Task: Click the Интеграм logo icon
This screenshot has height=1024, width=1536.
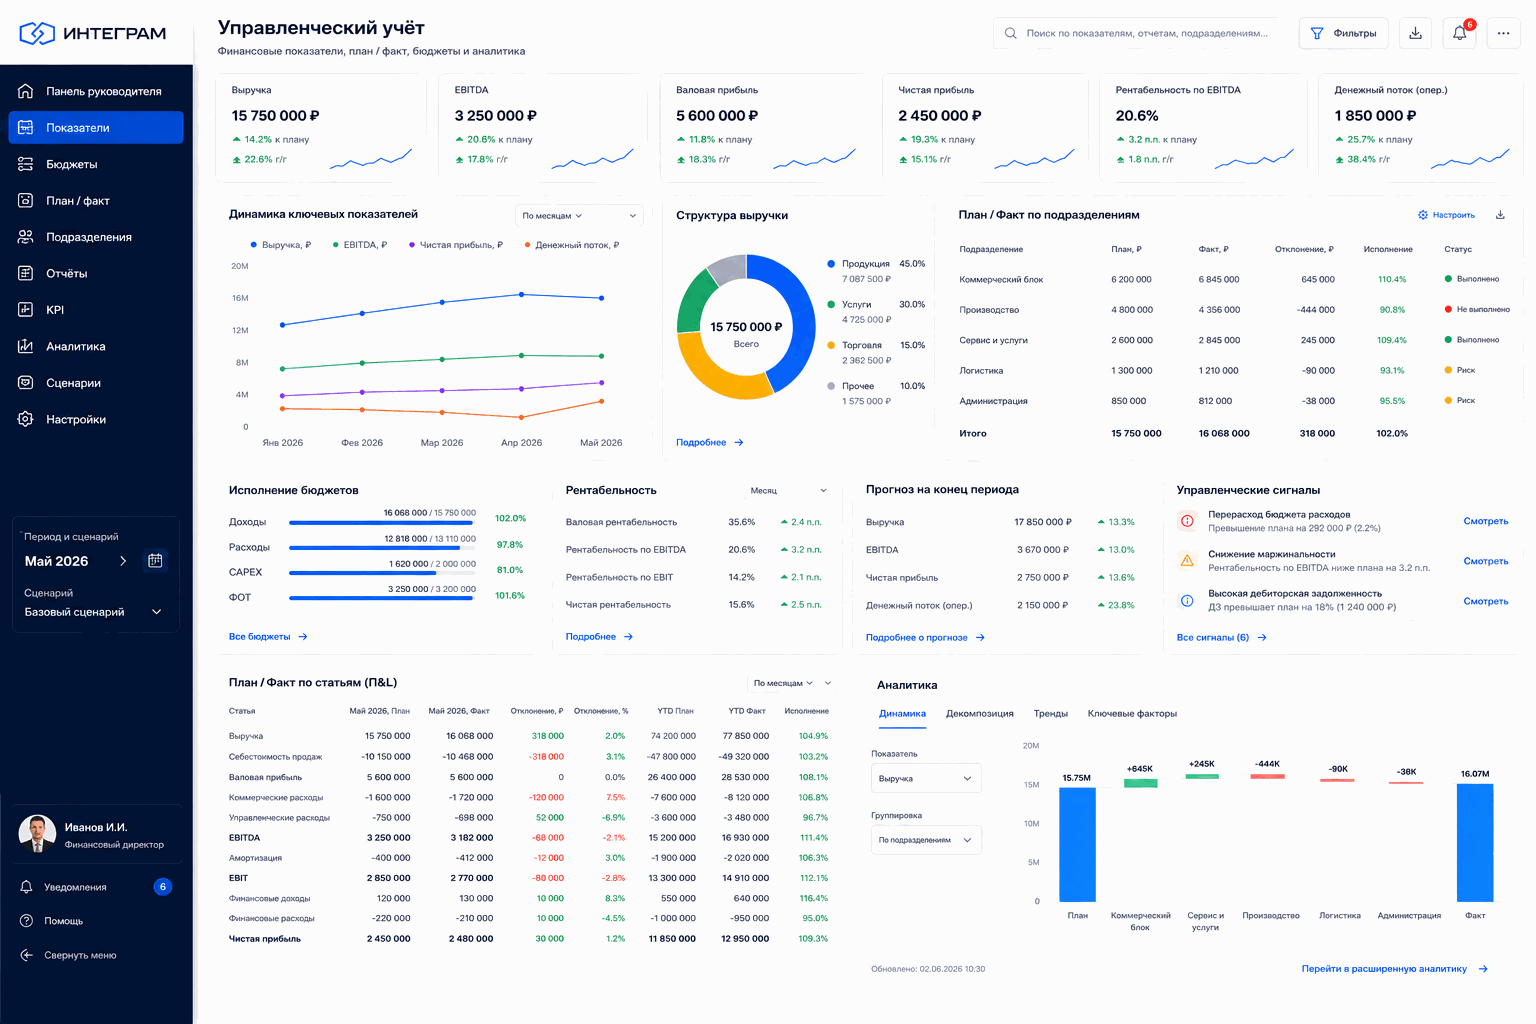Action: tap(37, 33)
